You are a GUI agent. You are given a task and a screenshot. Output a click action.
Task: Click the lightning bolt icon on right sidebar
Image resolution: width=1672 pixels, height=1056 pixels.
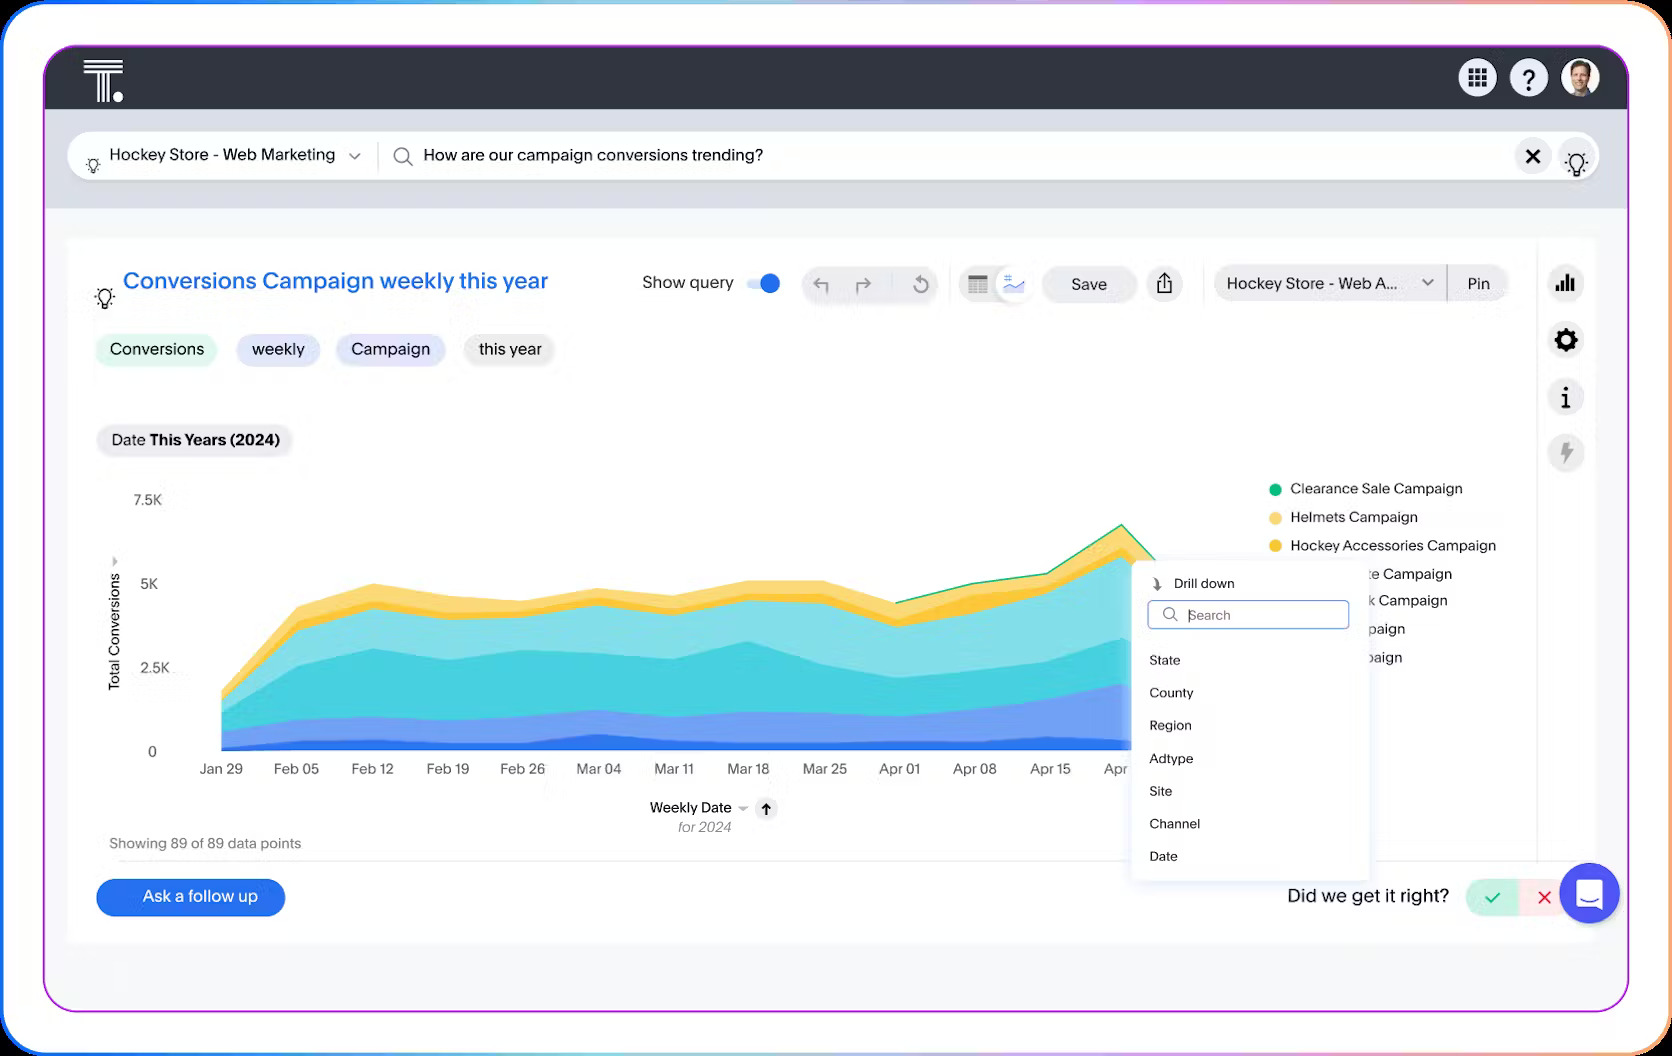point(1565,453)
